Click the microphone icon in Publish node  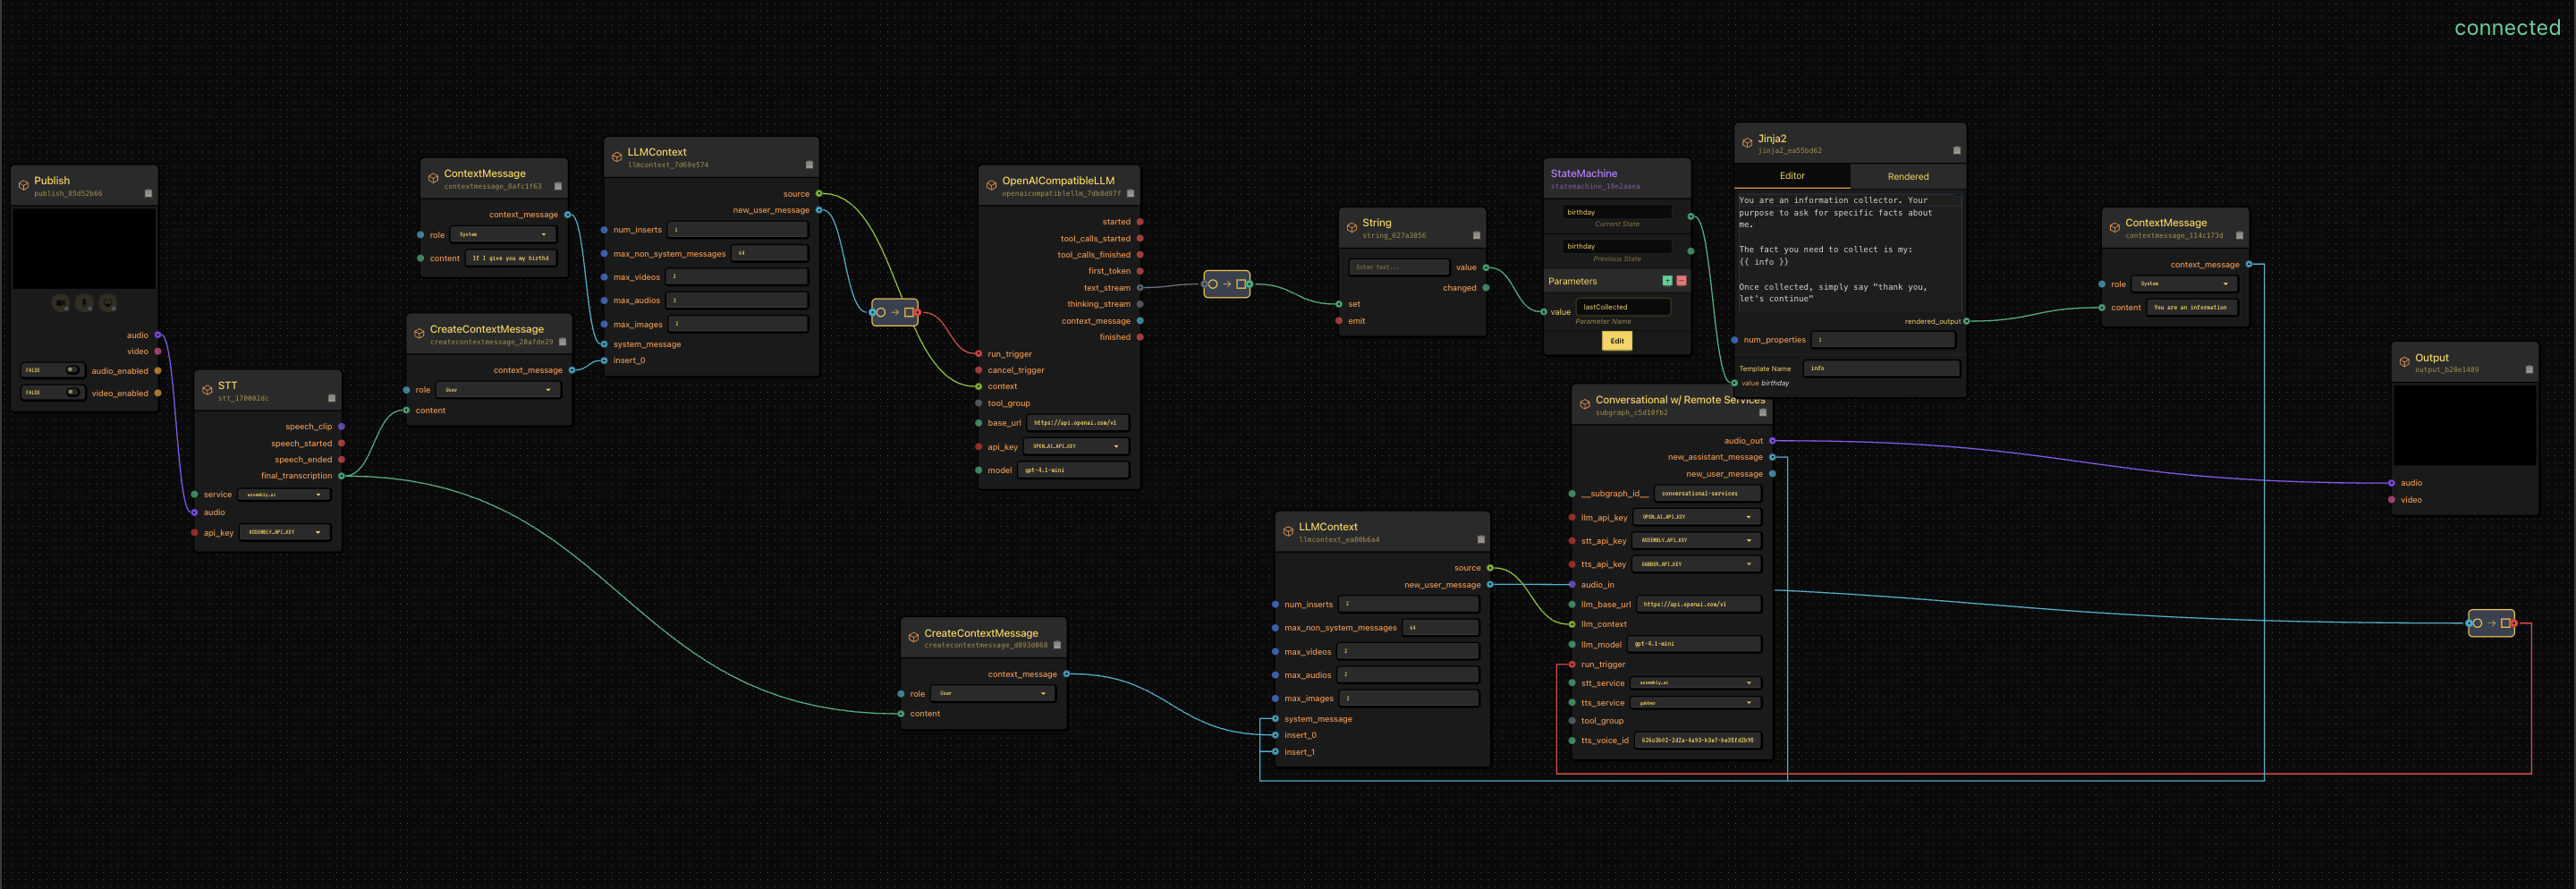tap(85, 303)
